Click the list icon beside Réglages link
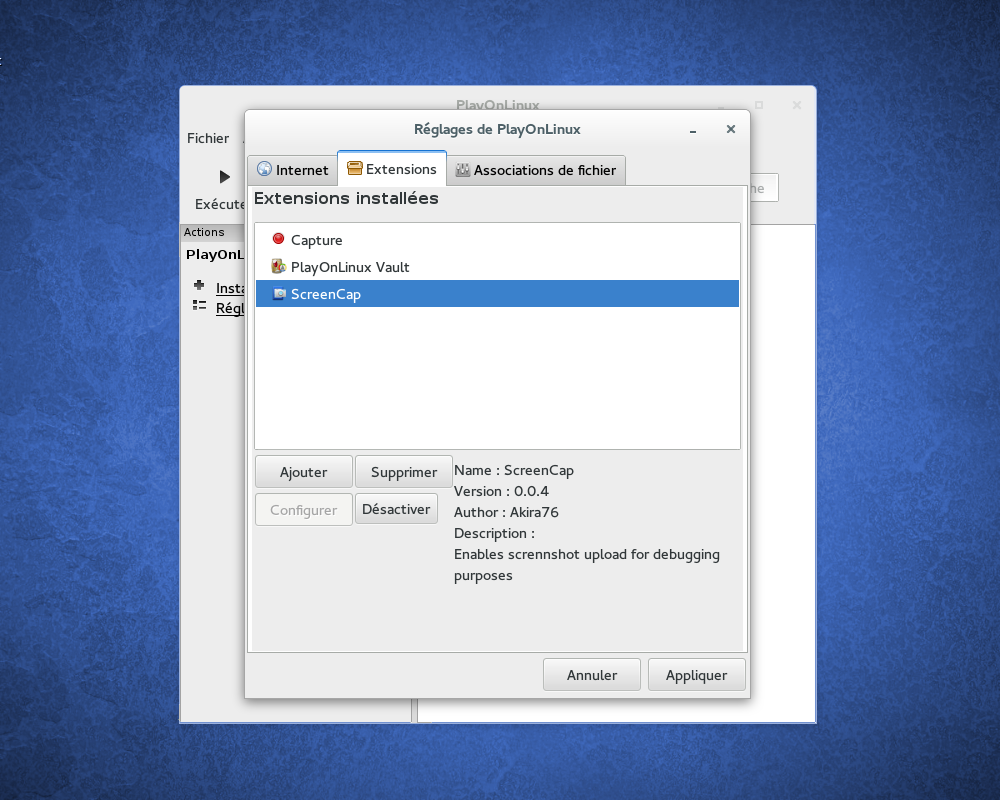 [200, 306]
